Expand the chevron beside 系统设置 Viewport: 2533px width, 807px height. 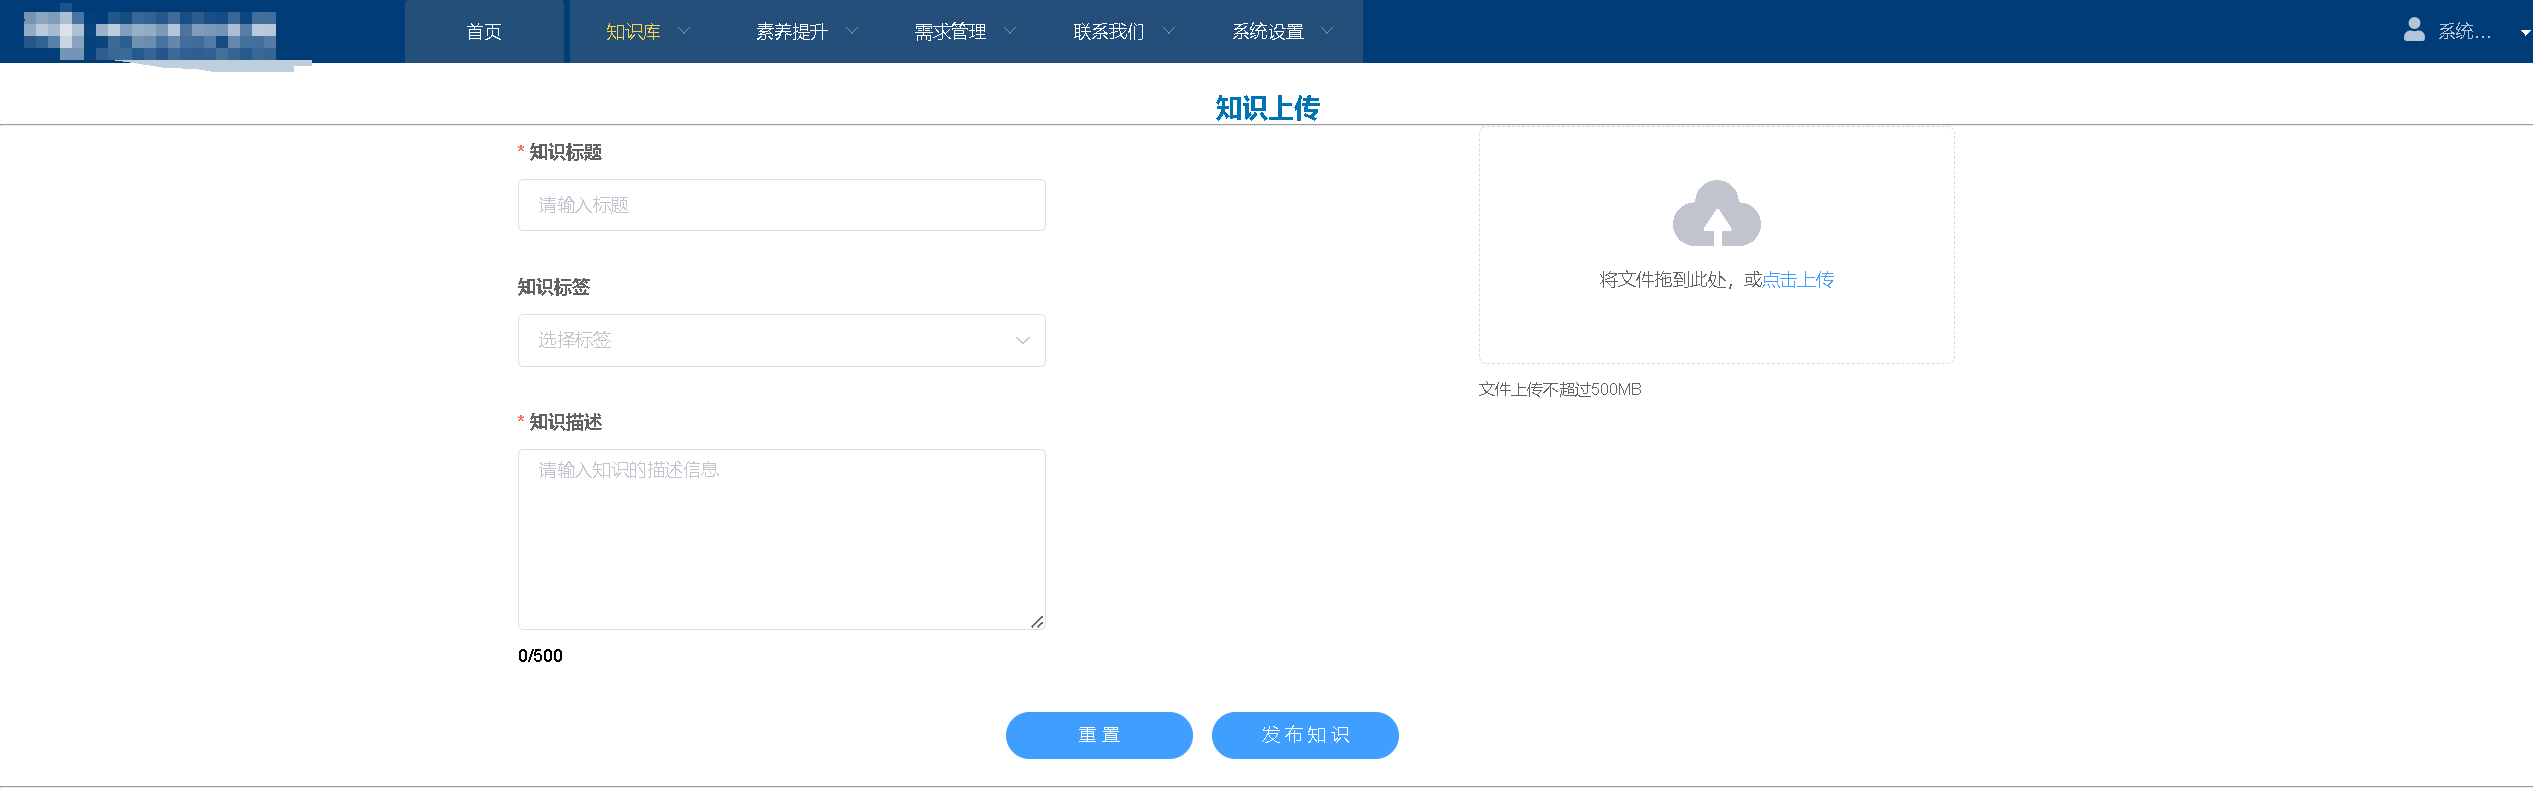tap(1327, 31)
